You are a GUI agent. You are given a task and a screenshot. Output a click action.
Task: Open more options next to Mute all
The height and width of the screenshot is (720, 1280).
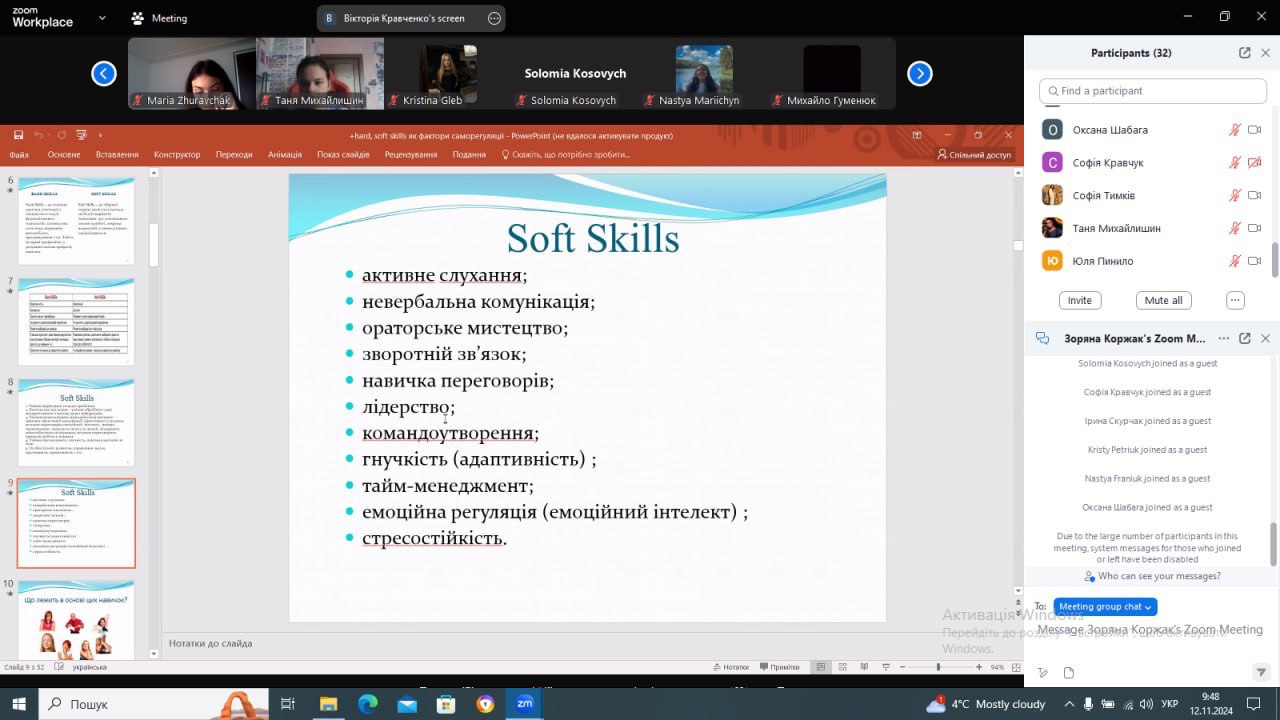(x=1235, y=300)
